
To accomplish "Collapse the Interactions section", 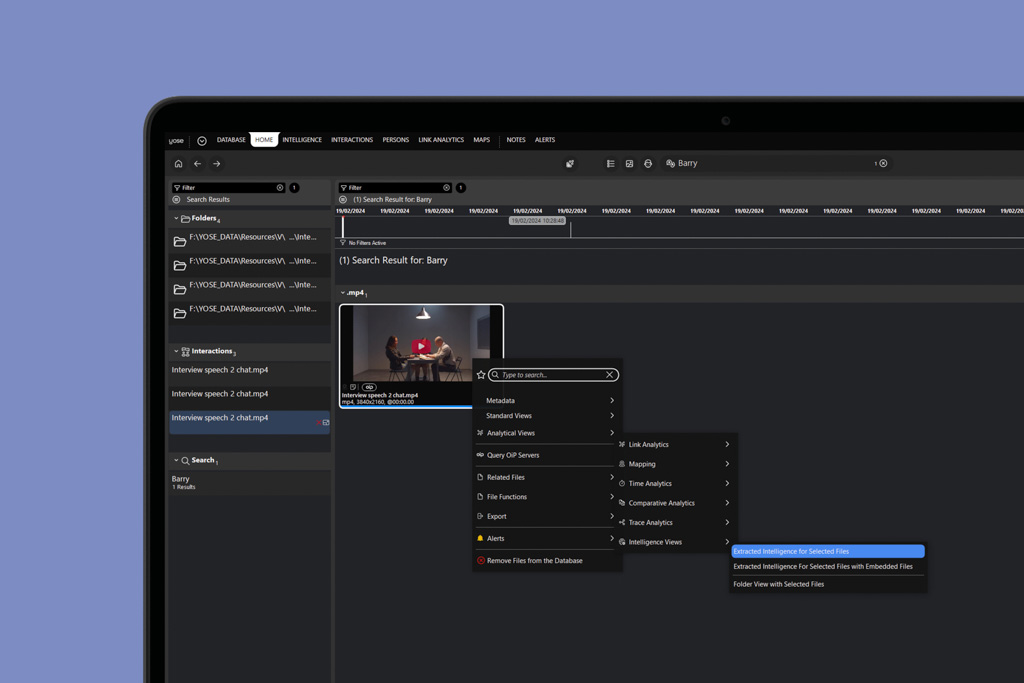I will pos(176,351).
